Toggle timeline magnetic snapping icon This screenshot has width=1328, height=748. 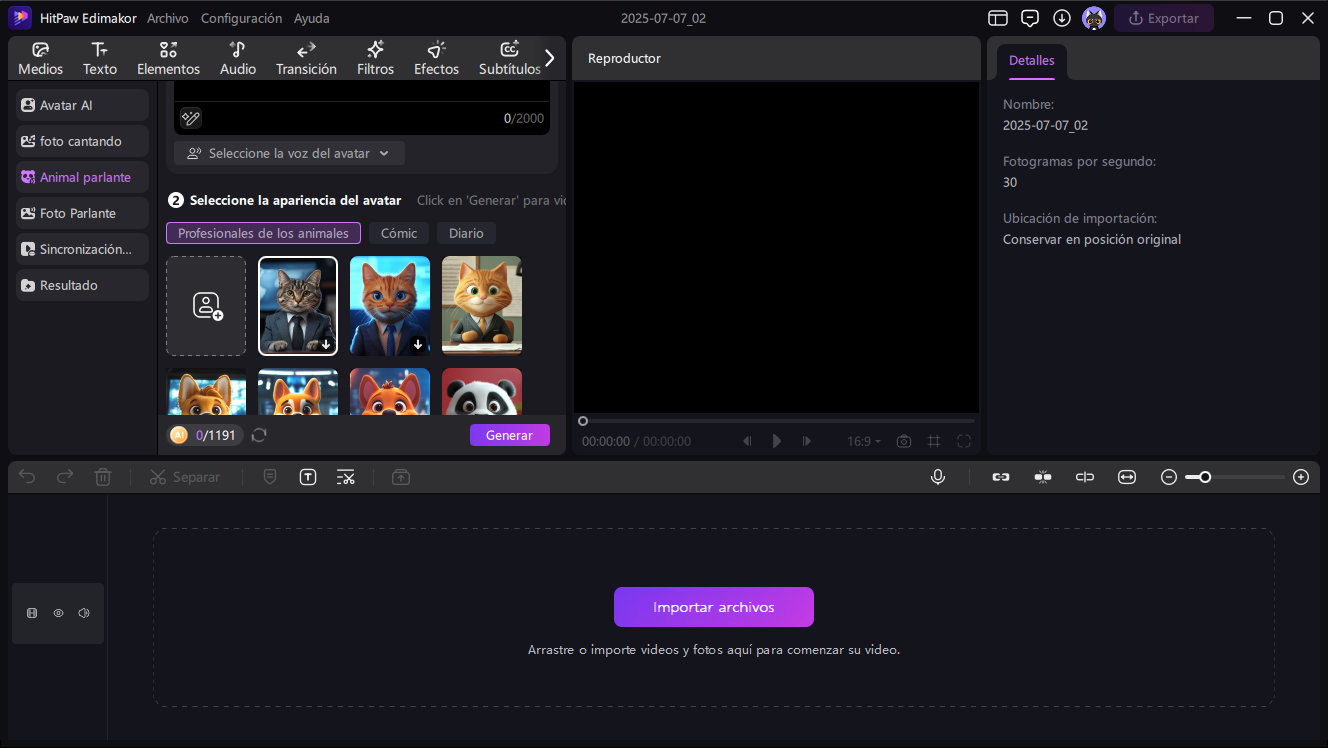pyautogui.click(x=1043, y=477)
